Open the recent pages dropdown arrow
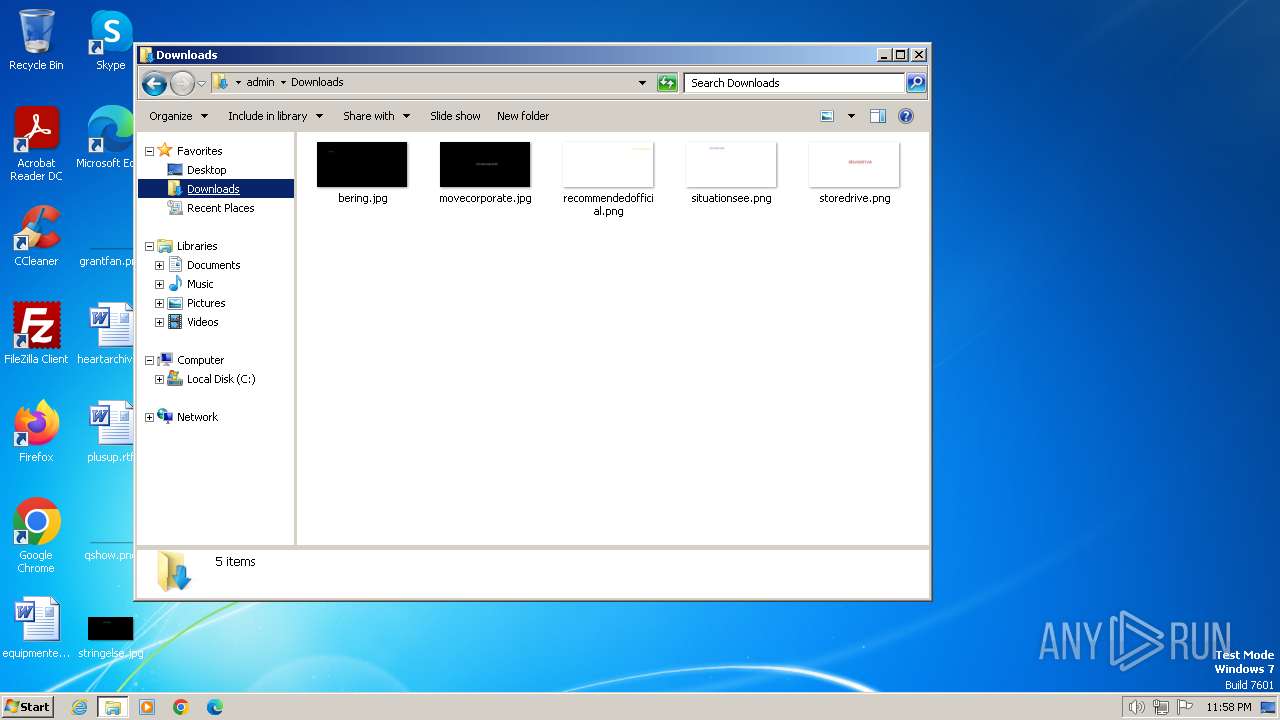Viewport: 1280px width, 720px height. point(201,83)
